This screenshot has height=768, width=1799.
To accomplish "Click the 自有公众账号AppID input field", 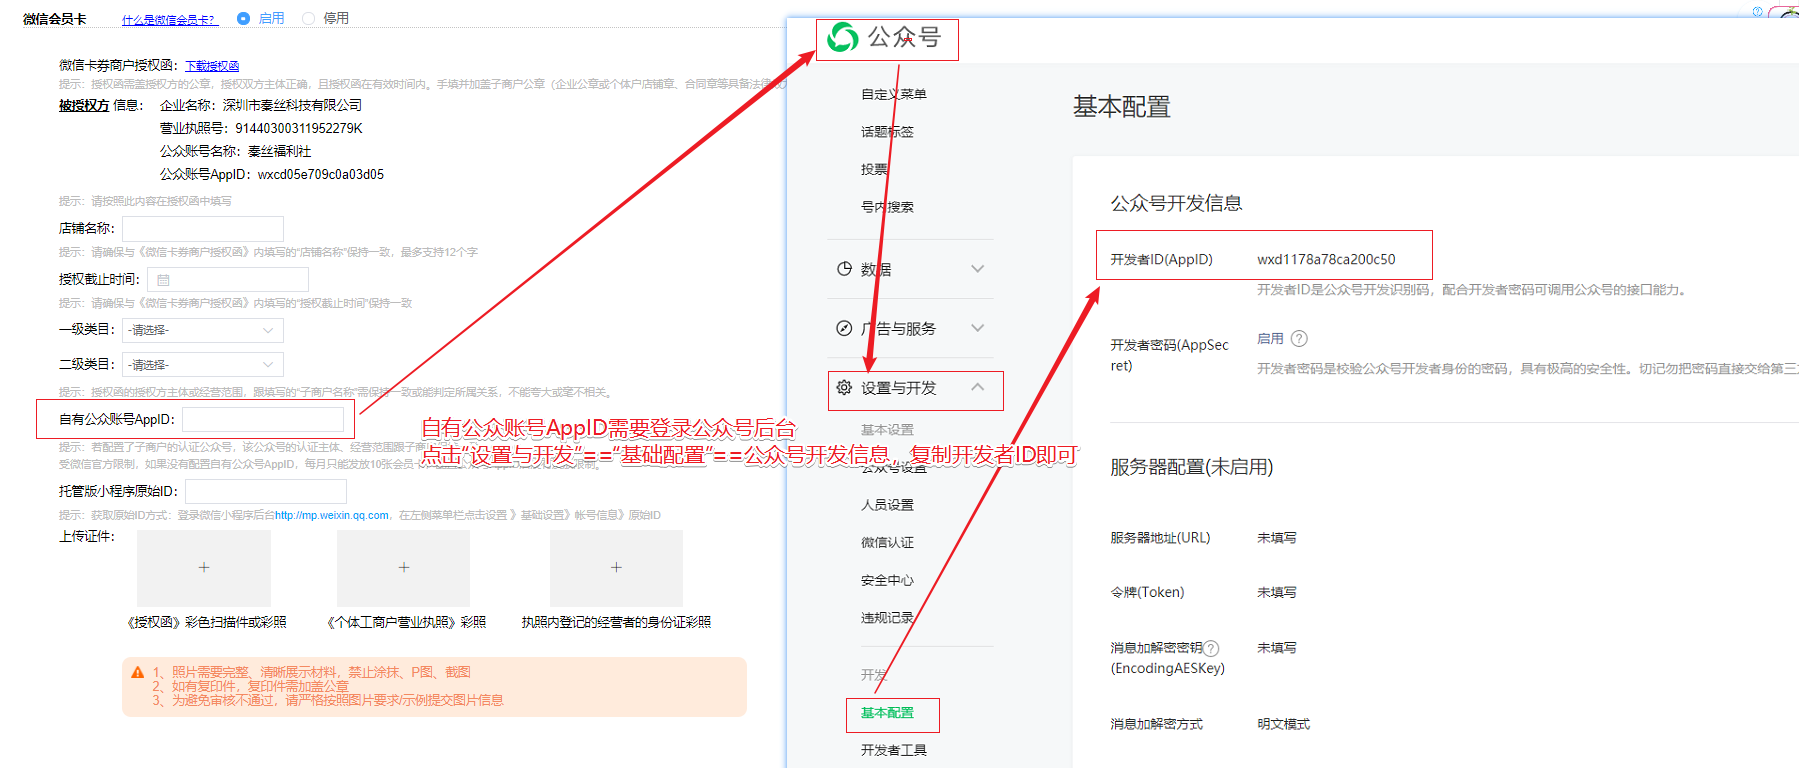I will pyautogui.click(x=263, y=419).
